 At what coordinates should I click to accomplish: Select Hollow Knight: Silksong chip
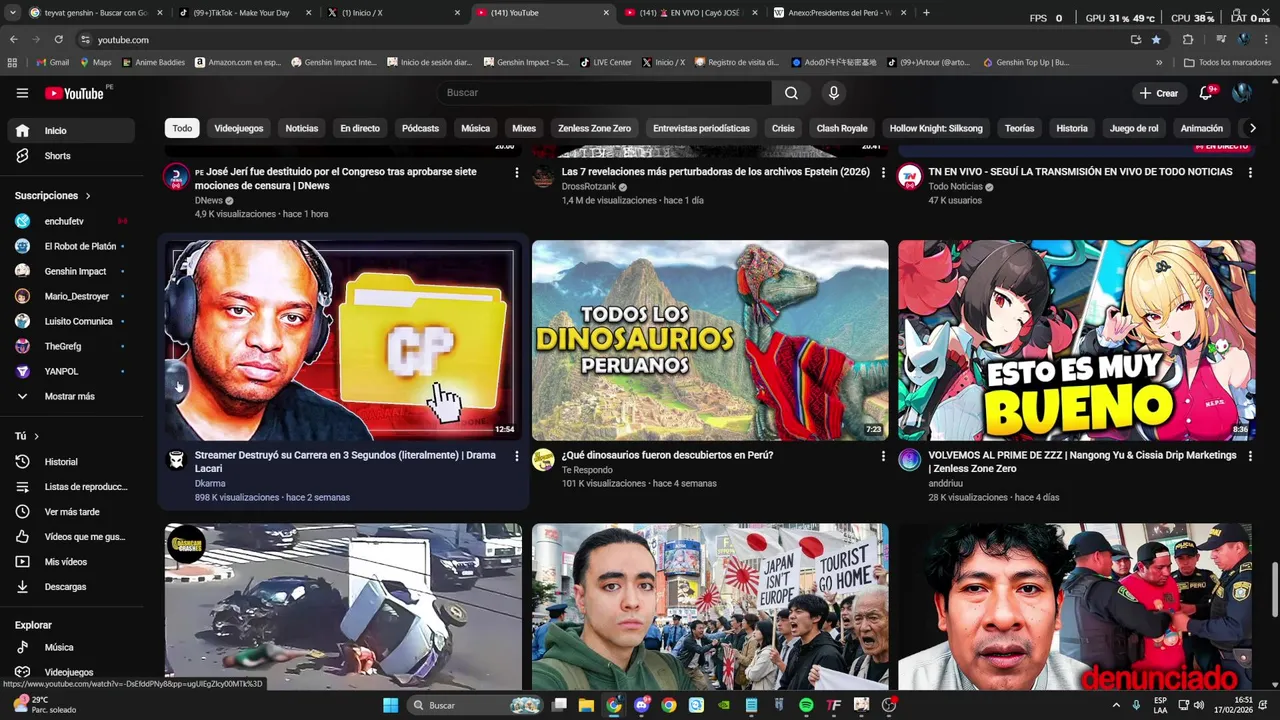936,128
